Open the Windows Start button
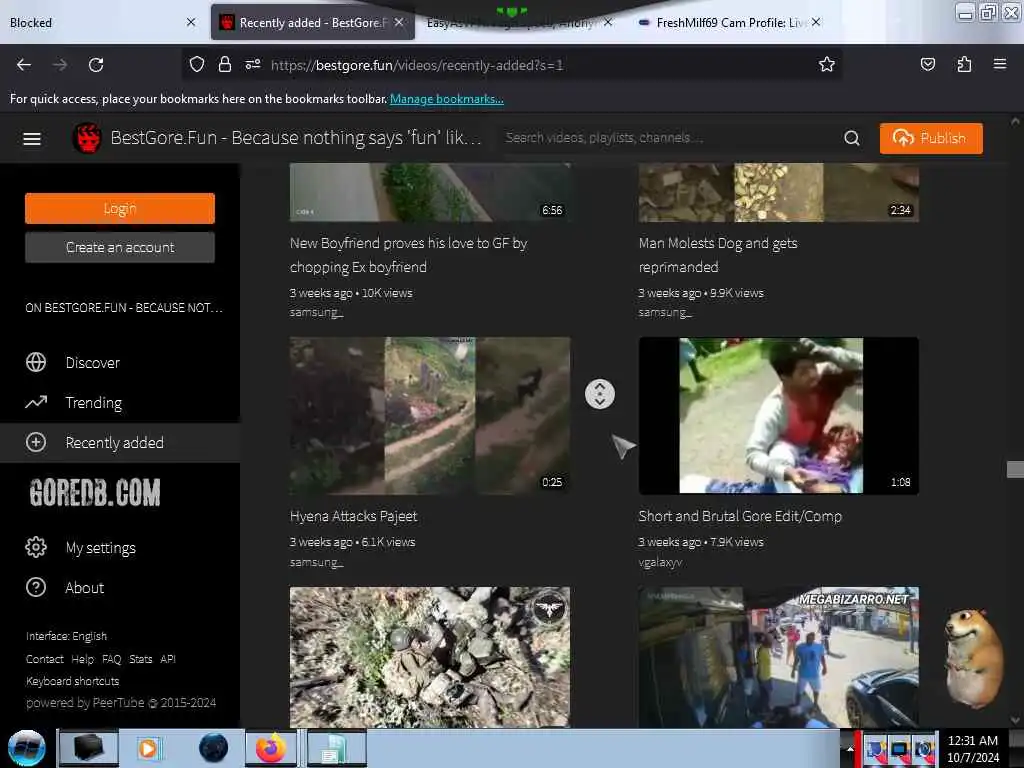This screenshot has height=768, width=1024. (x=27, y=748)
